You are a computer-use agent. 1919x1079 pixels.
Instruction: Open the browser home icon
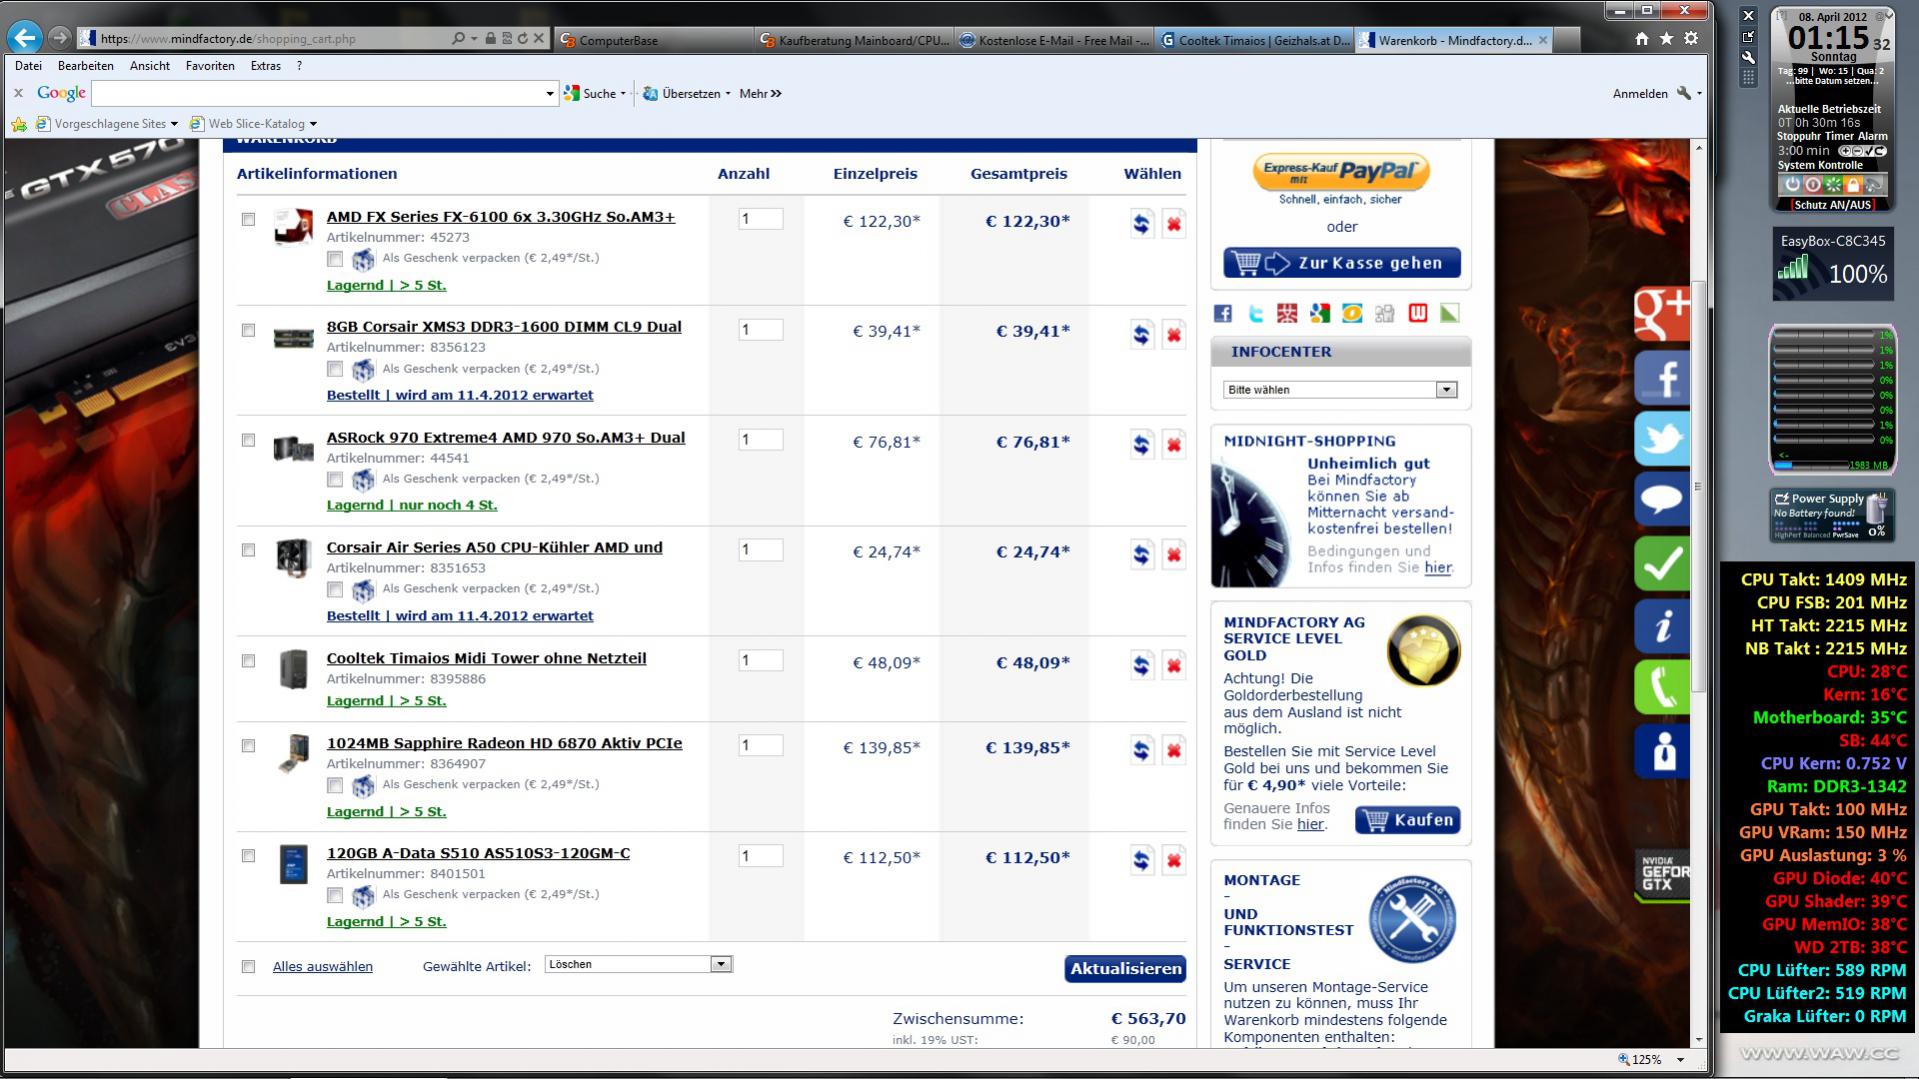(x=1642, y=38)
